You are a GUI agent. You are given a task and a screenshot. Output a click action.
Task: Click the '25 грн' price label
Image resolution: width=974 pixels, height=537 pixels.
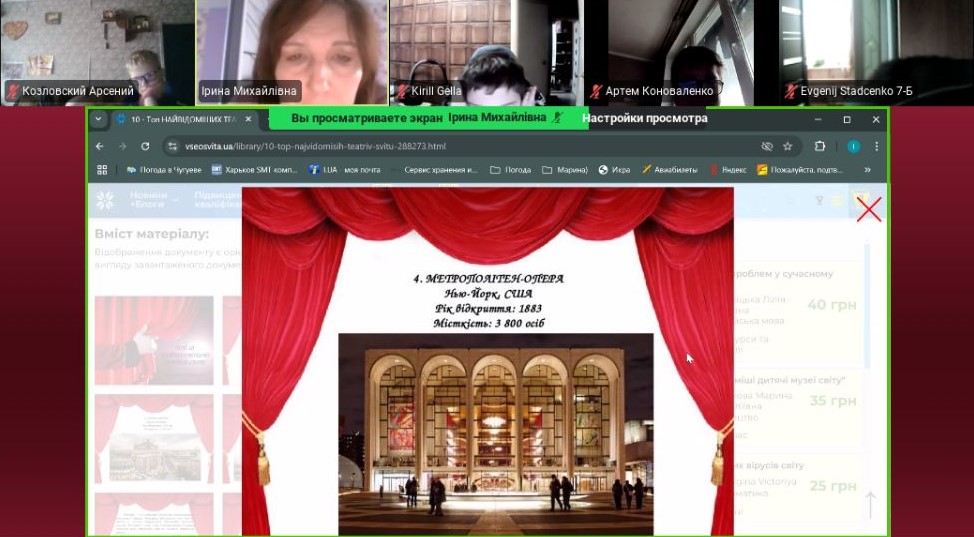[x=832, y=486]
